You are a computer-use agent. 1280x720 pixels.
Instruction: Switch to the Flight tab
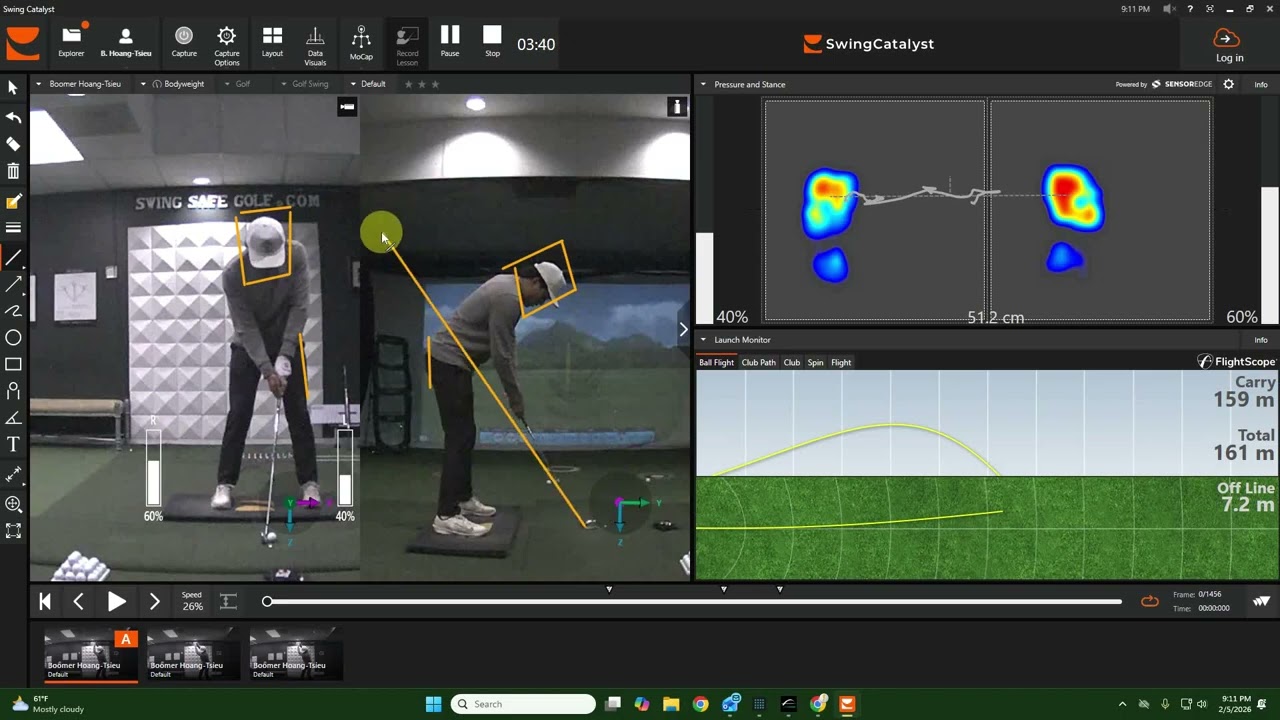point(841,362)
